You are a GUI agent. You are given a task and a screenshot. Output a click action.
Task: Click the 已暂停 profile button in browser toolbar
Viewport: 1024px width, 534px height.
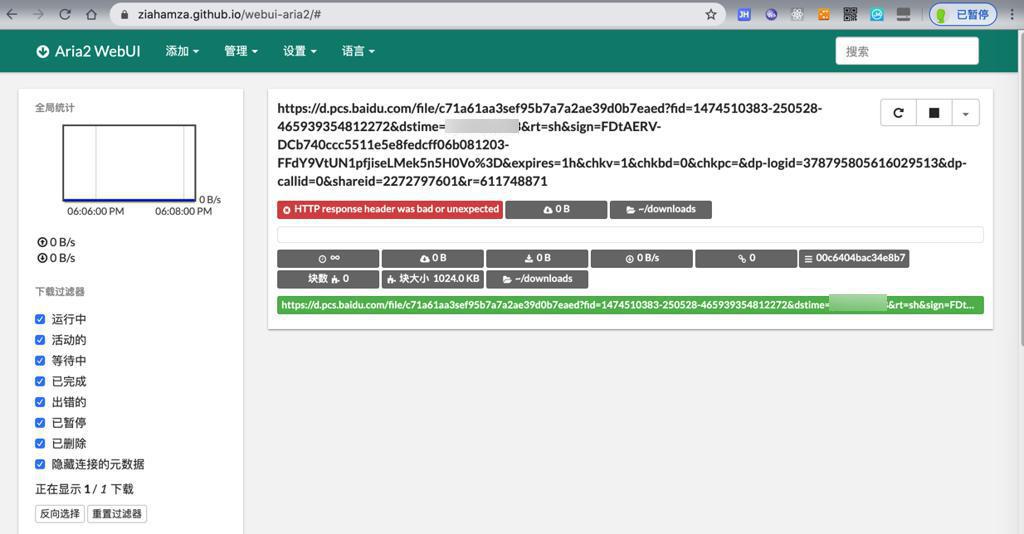(963, 14)
